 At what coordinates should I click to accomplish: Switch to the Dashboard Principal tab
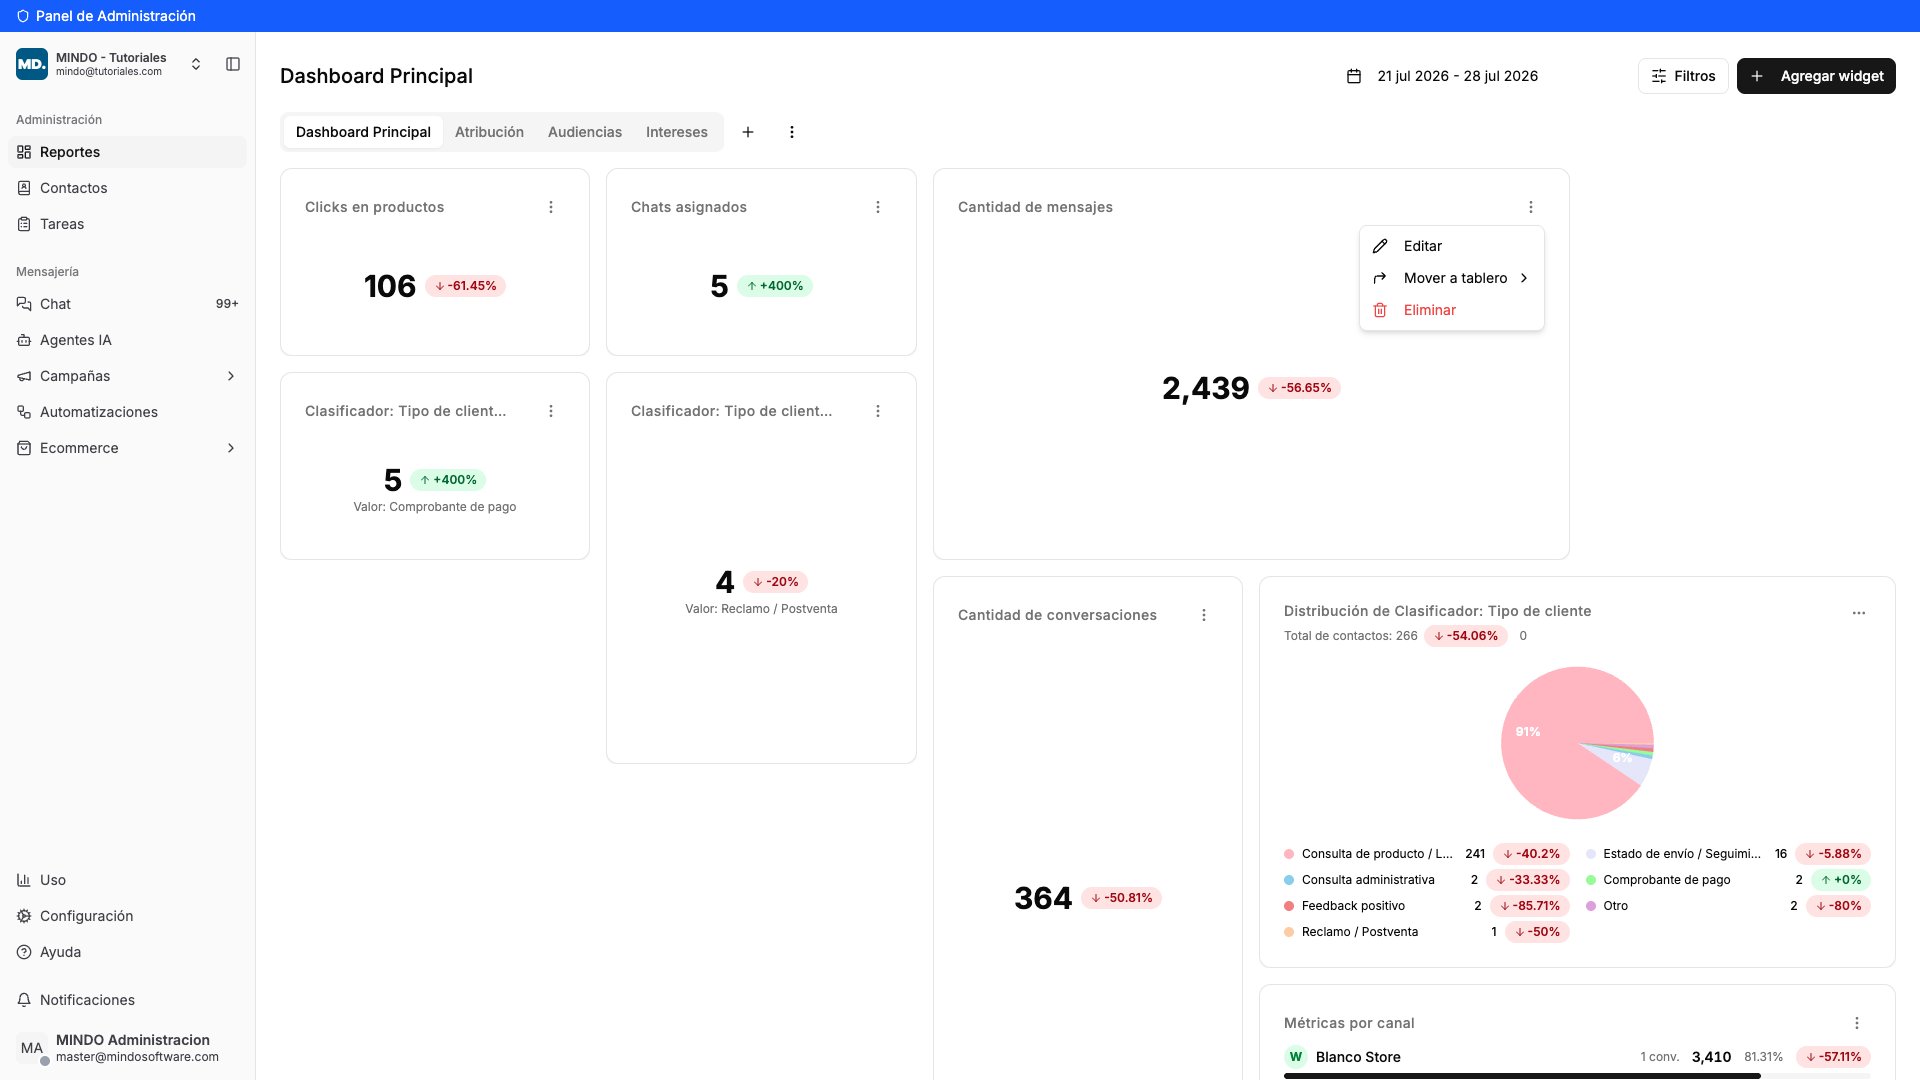pos(363,132)
